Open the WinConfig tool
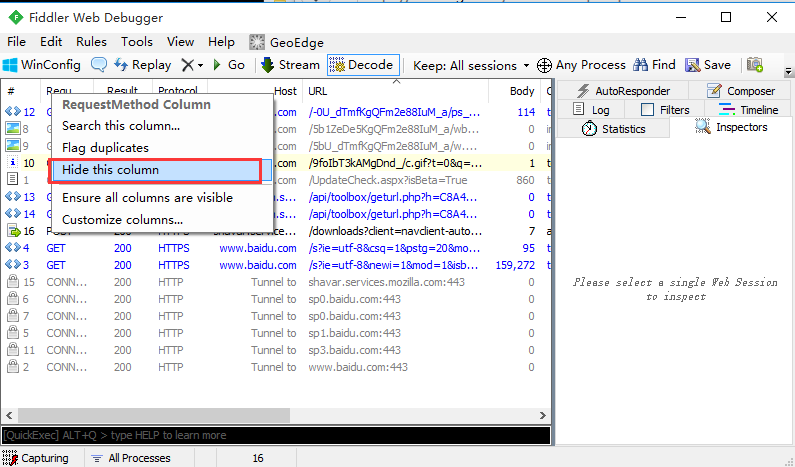This screenshot has width=795, height=467. [x=42, y=65]
